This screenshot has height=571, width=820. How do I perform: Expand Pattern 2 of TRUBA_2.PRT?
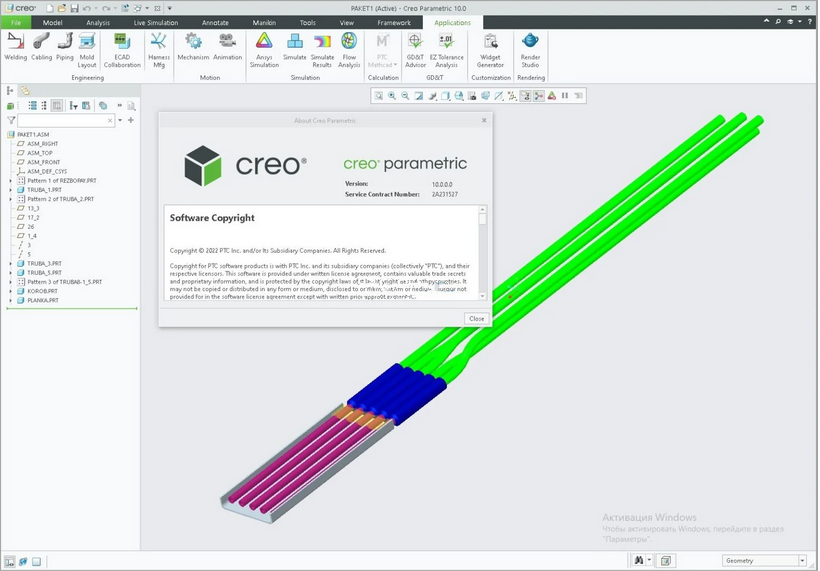10,199
